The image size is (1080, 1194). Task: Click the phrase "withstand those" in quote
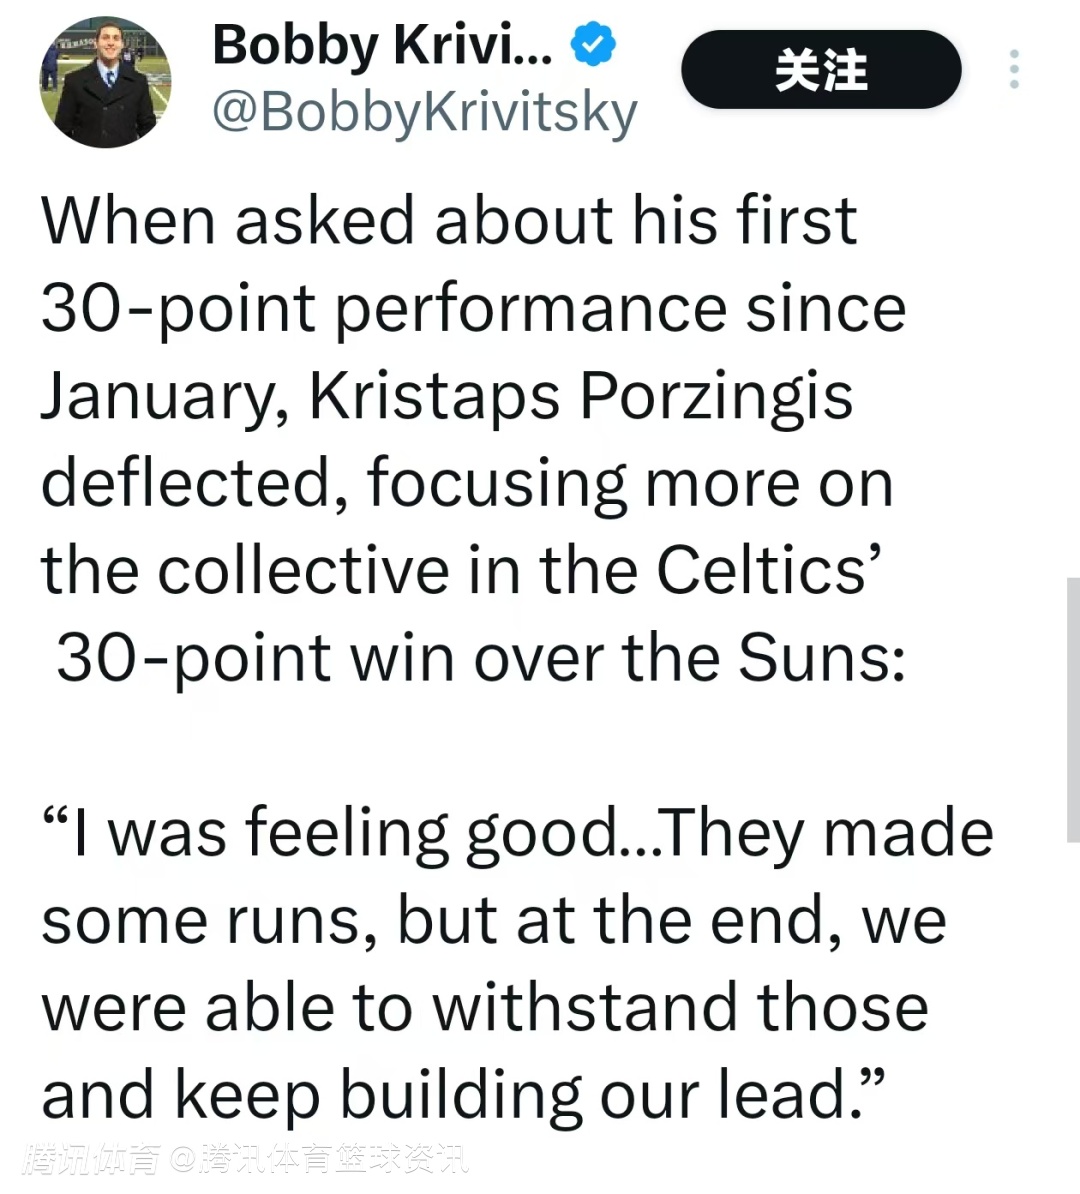pyautogui.click(x=680, y=1006)
